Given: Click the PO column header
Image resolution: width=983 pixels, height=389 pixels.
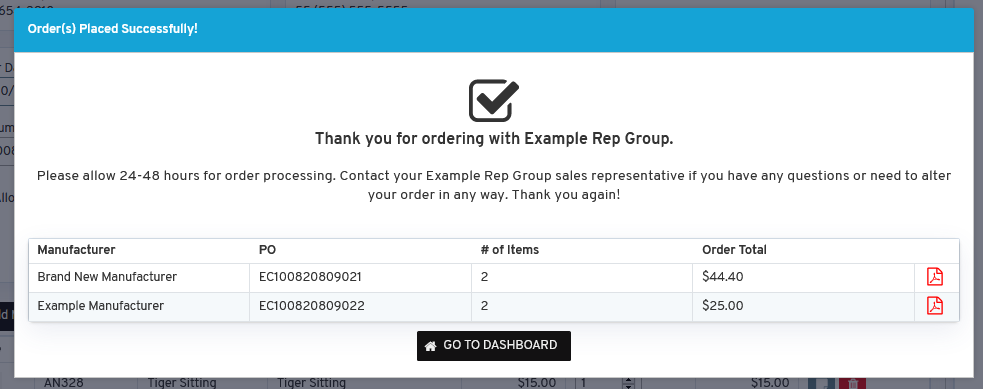Looking at the screenshot, I should coord(267,249).
